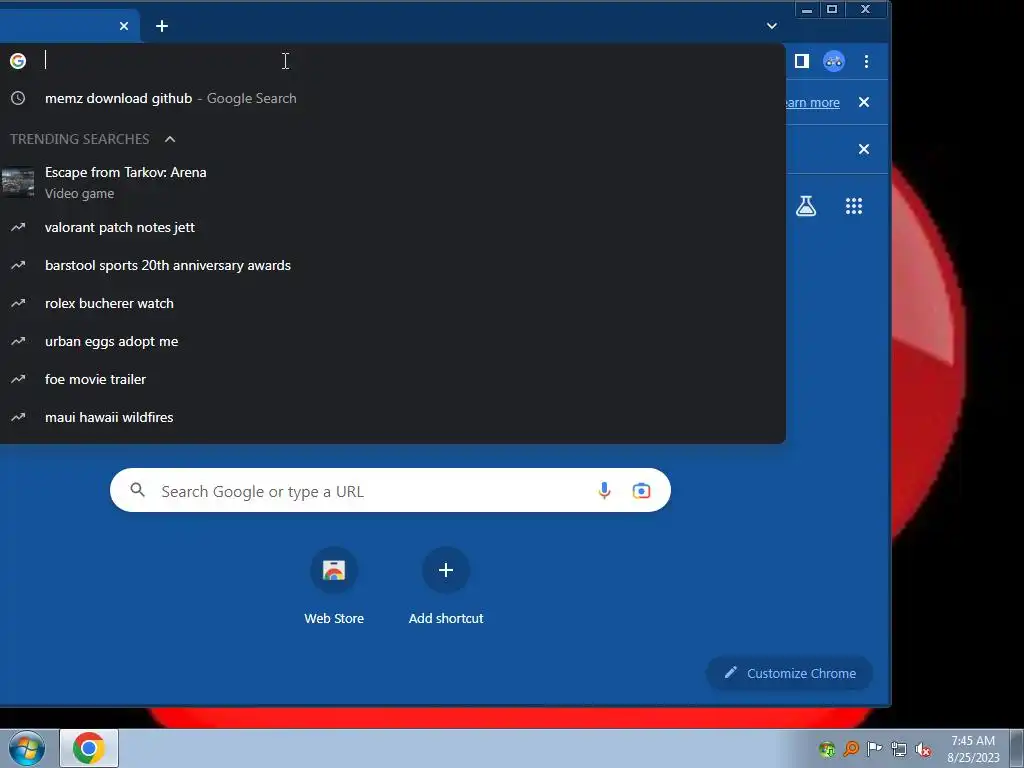This screenshot has height=768, width=1024.
Task: Click the TRENDING SEARCHES heading
Action: pos(80,139)
